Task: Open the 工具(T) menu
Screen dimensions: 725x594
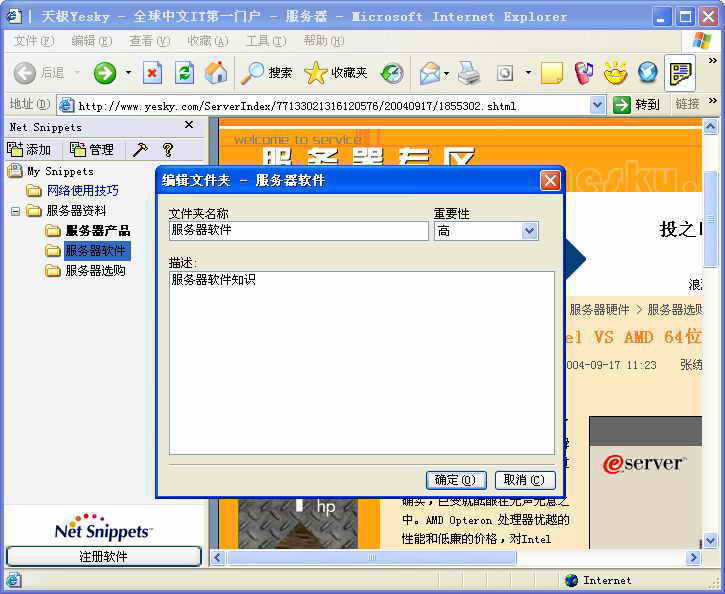Action: coord(265,40)
